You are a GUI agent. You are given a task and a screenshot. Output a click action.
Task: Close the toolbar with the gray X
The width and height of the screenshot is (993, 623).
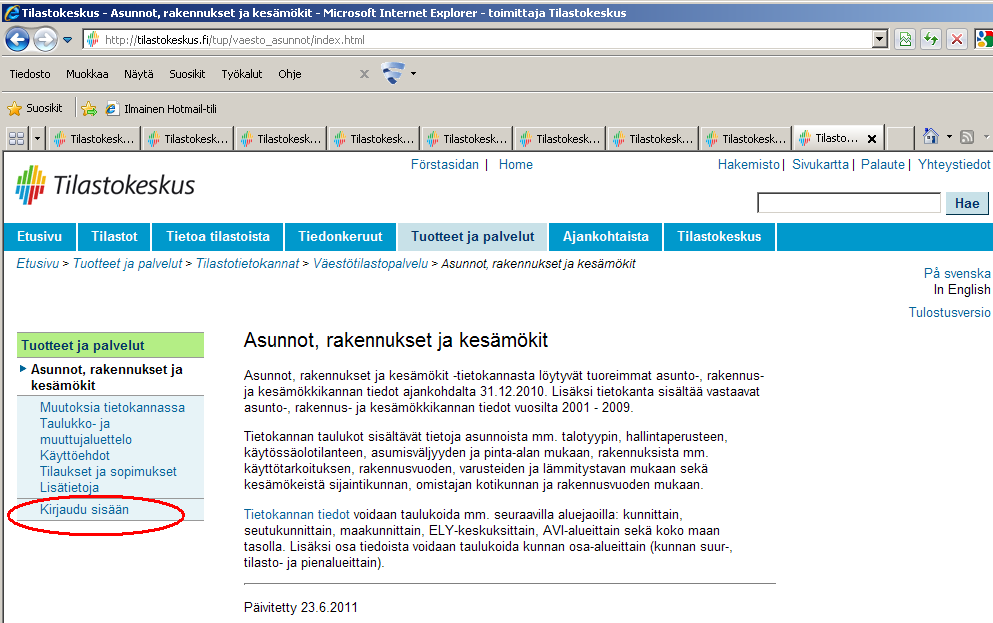[x=364, y=74]
